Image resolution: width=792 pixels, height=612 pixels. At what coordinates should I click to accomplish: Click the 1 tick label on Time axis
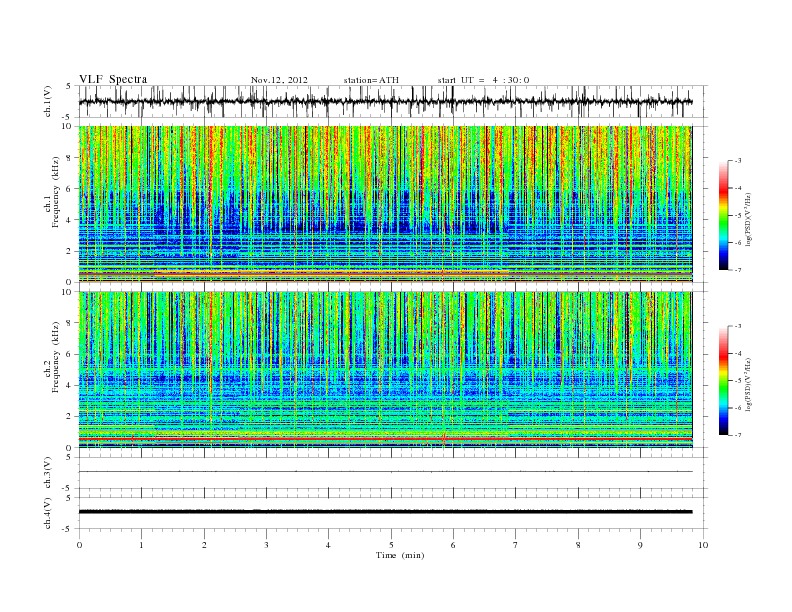click(x=141, y=545)
